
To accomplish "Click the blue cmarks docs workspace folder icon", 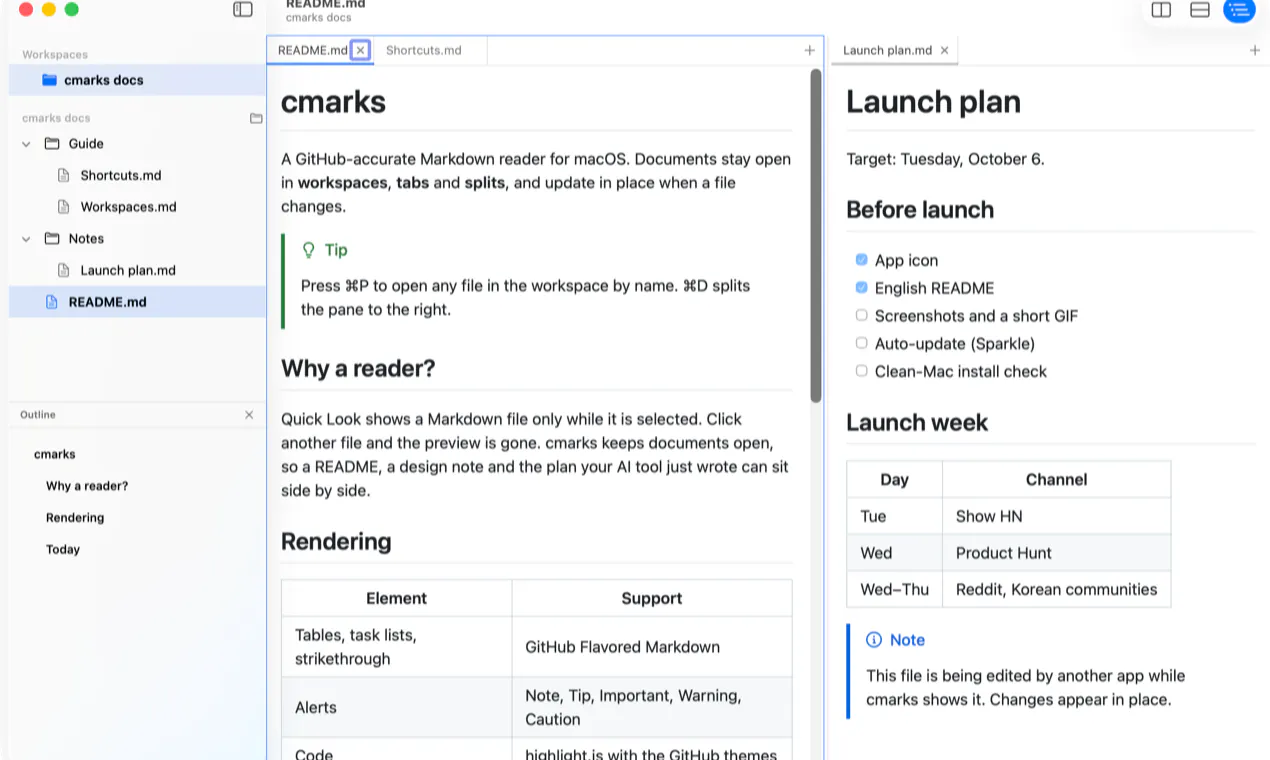I will coord(49,80).
